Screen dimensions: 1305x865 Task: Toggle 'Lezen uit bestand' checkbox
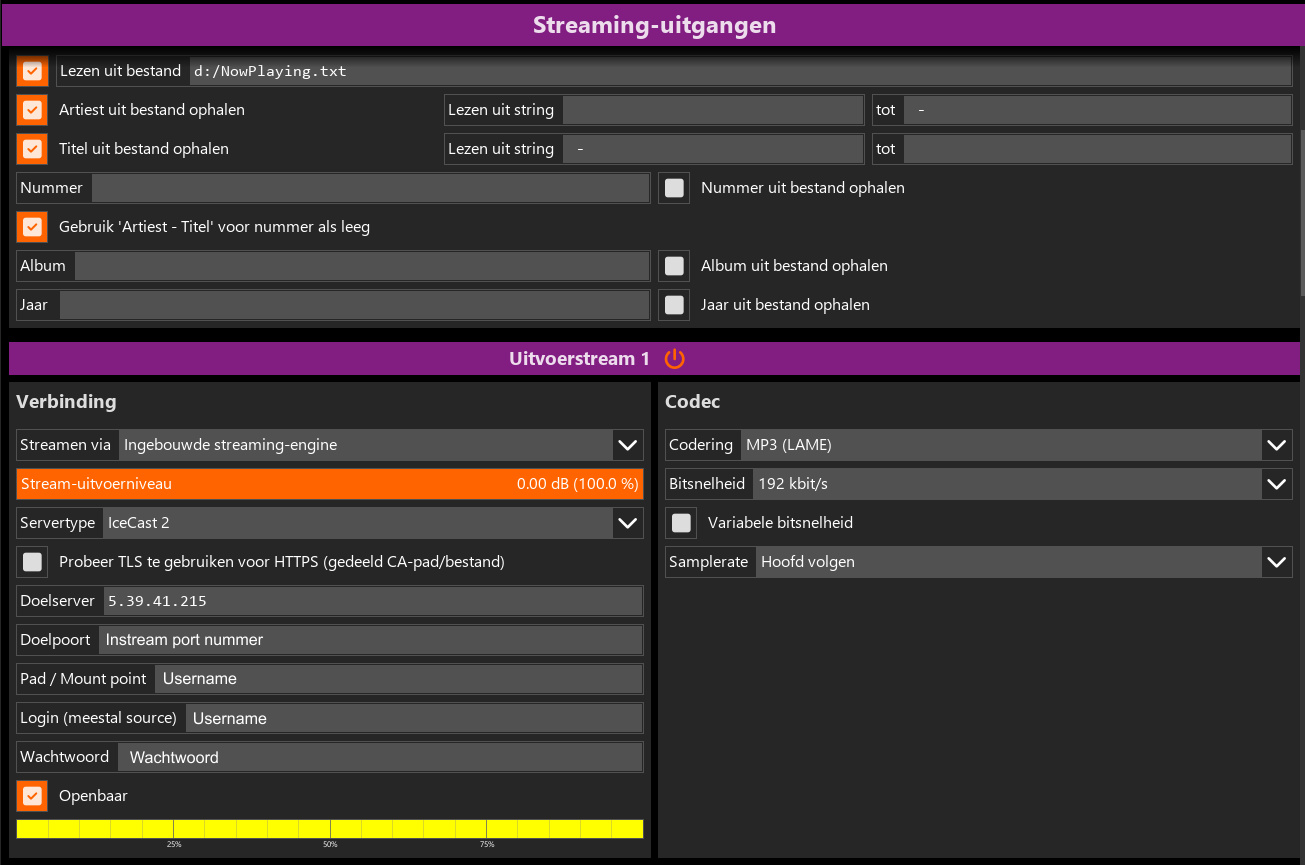point(33,71)
